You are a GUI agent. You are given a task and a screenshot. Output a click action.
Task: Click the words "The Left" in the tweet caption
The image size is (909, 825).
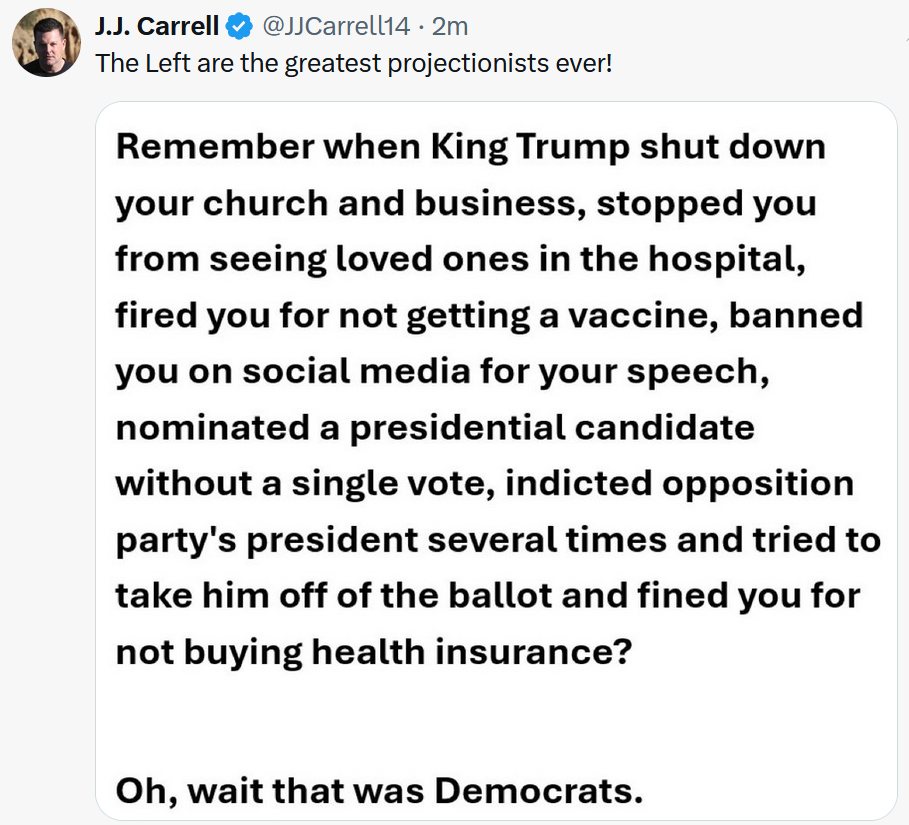coord(133,64)
